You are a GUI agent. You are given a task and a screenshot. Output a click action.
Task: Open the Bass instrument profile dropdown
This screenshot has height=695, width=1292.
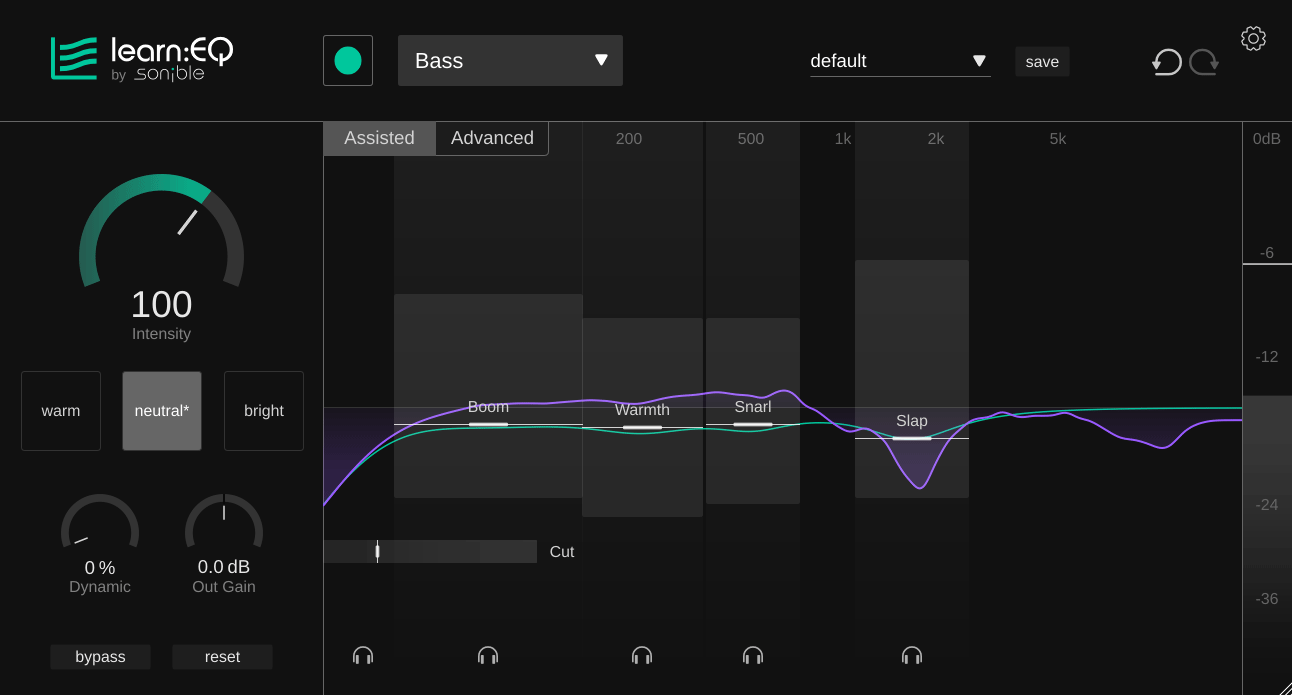click(510, 61)
